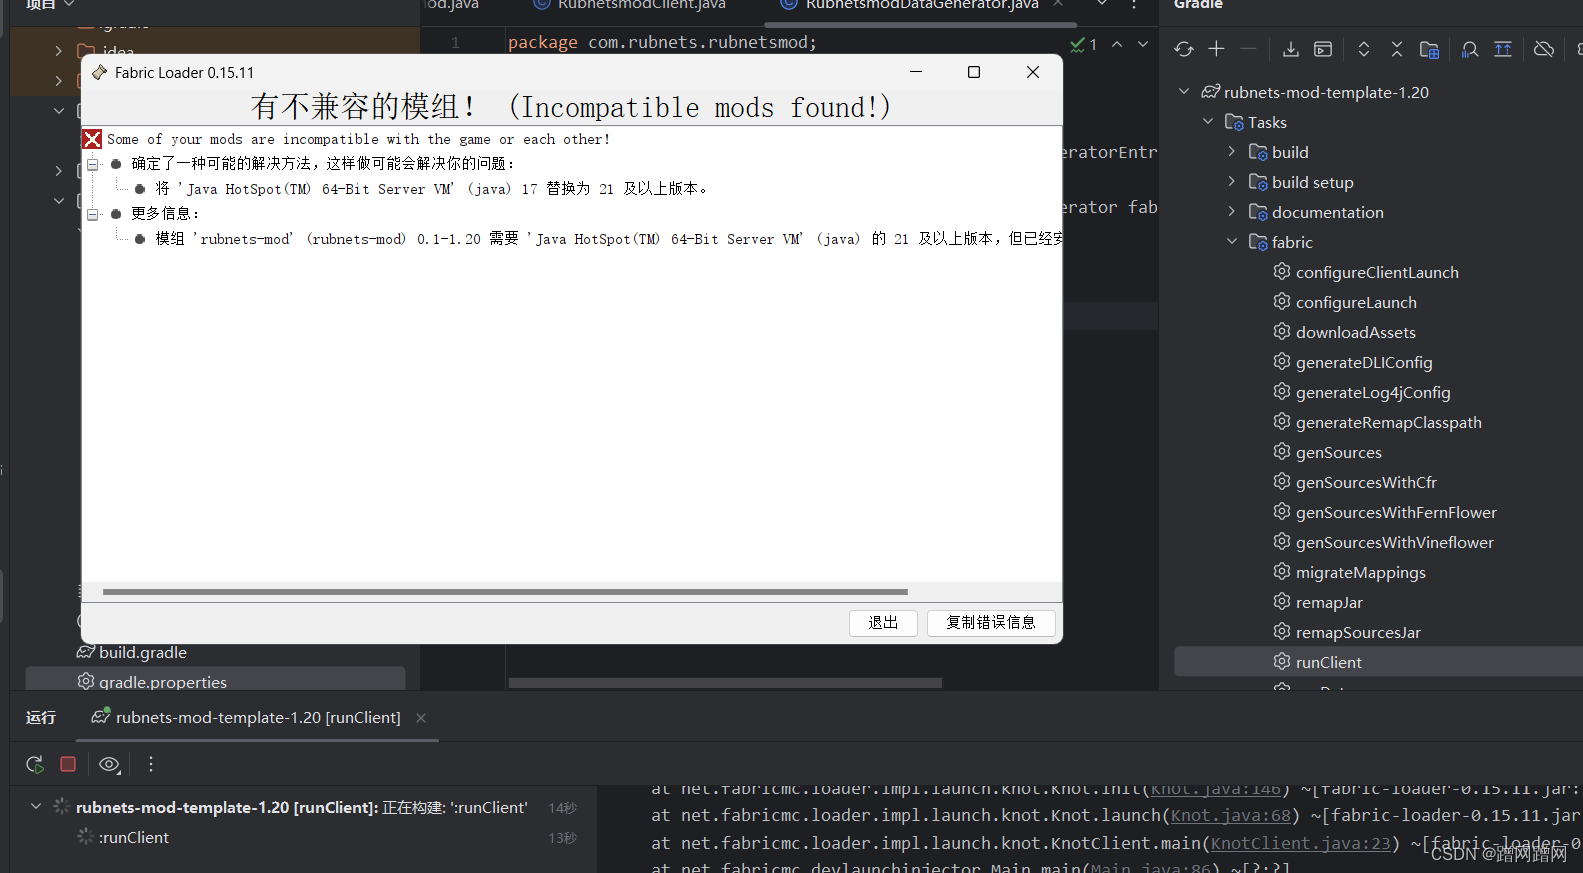Click the rerun icon in Run panel
1583x873 pixels.
(x=35, y=764)
